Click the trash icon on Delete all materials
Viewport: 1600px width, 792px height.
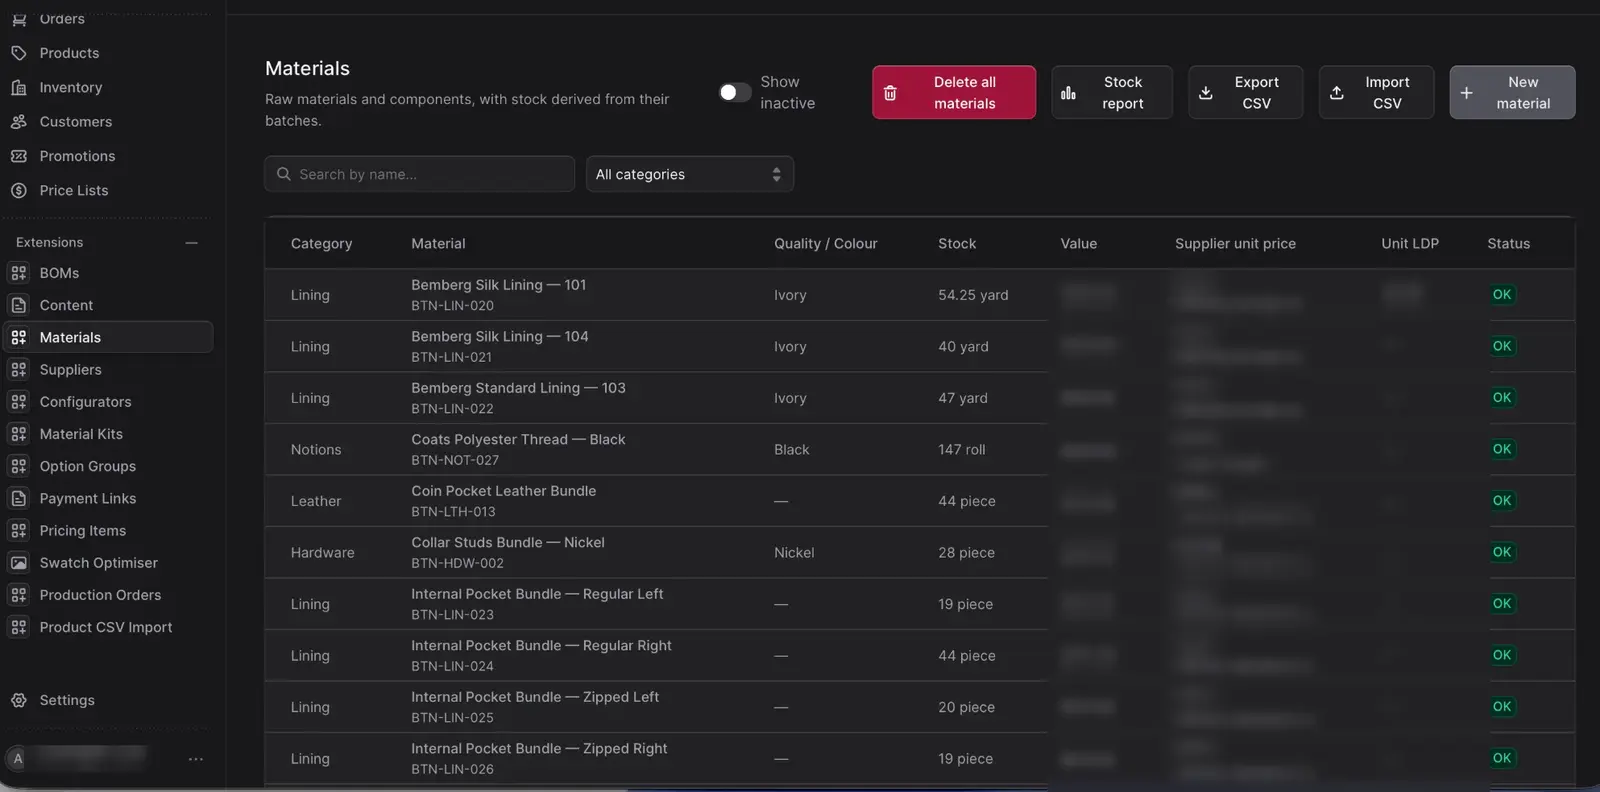(890, 93)
